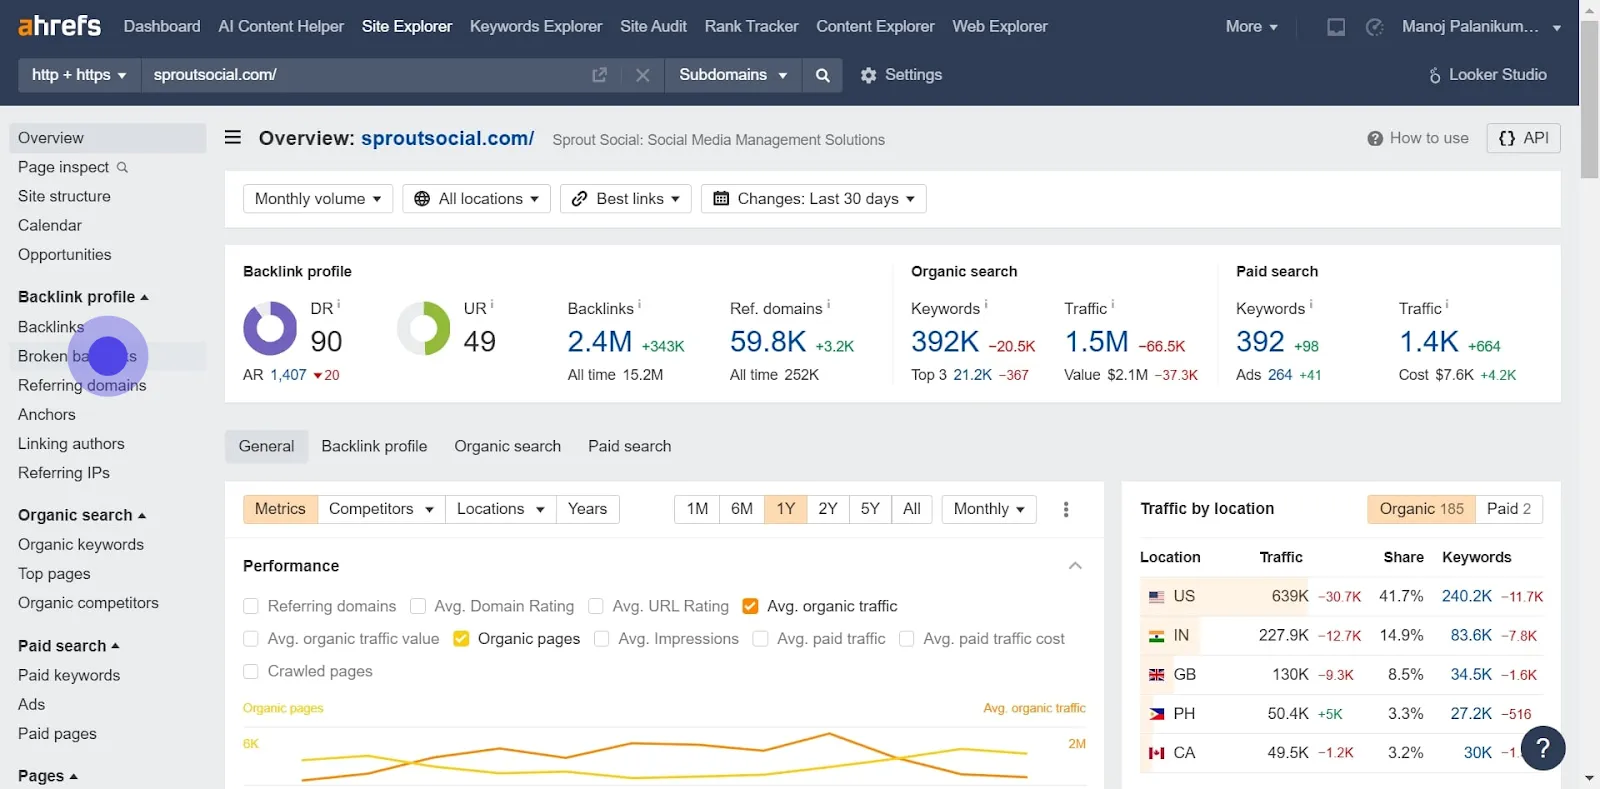This screenshot has width=1600, height=789.
Task: Open Changes: Last 30 days dropdown
Action: pos(814,199)
